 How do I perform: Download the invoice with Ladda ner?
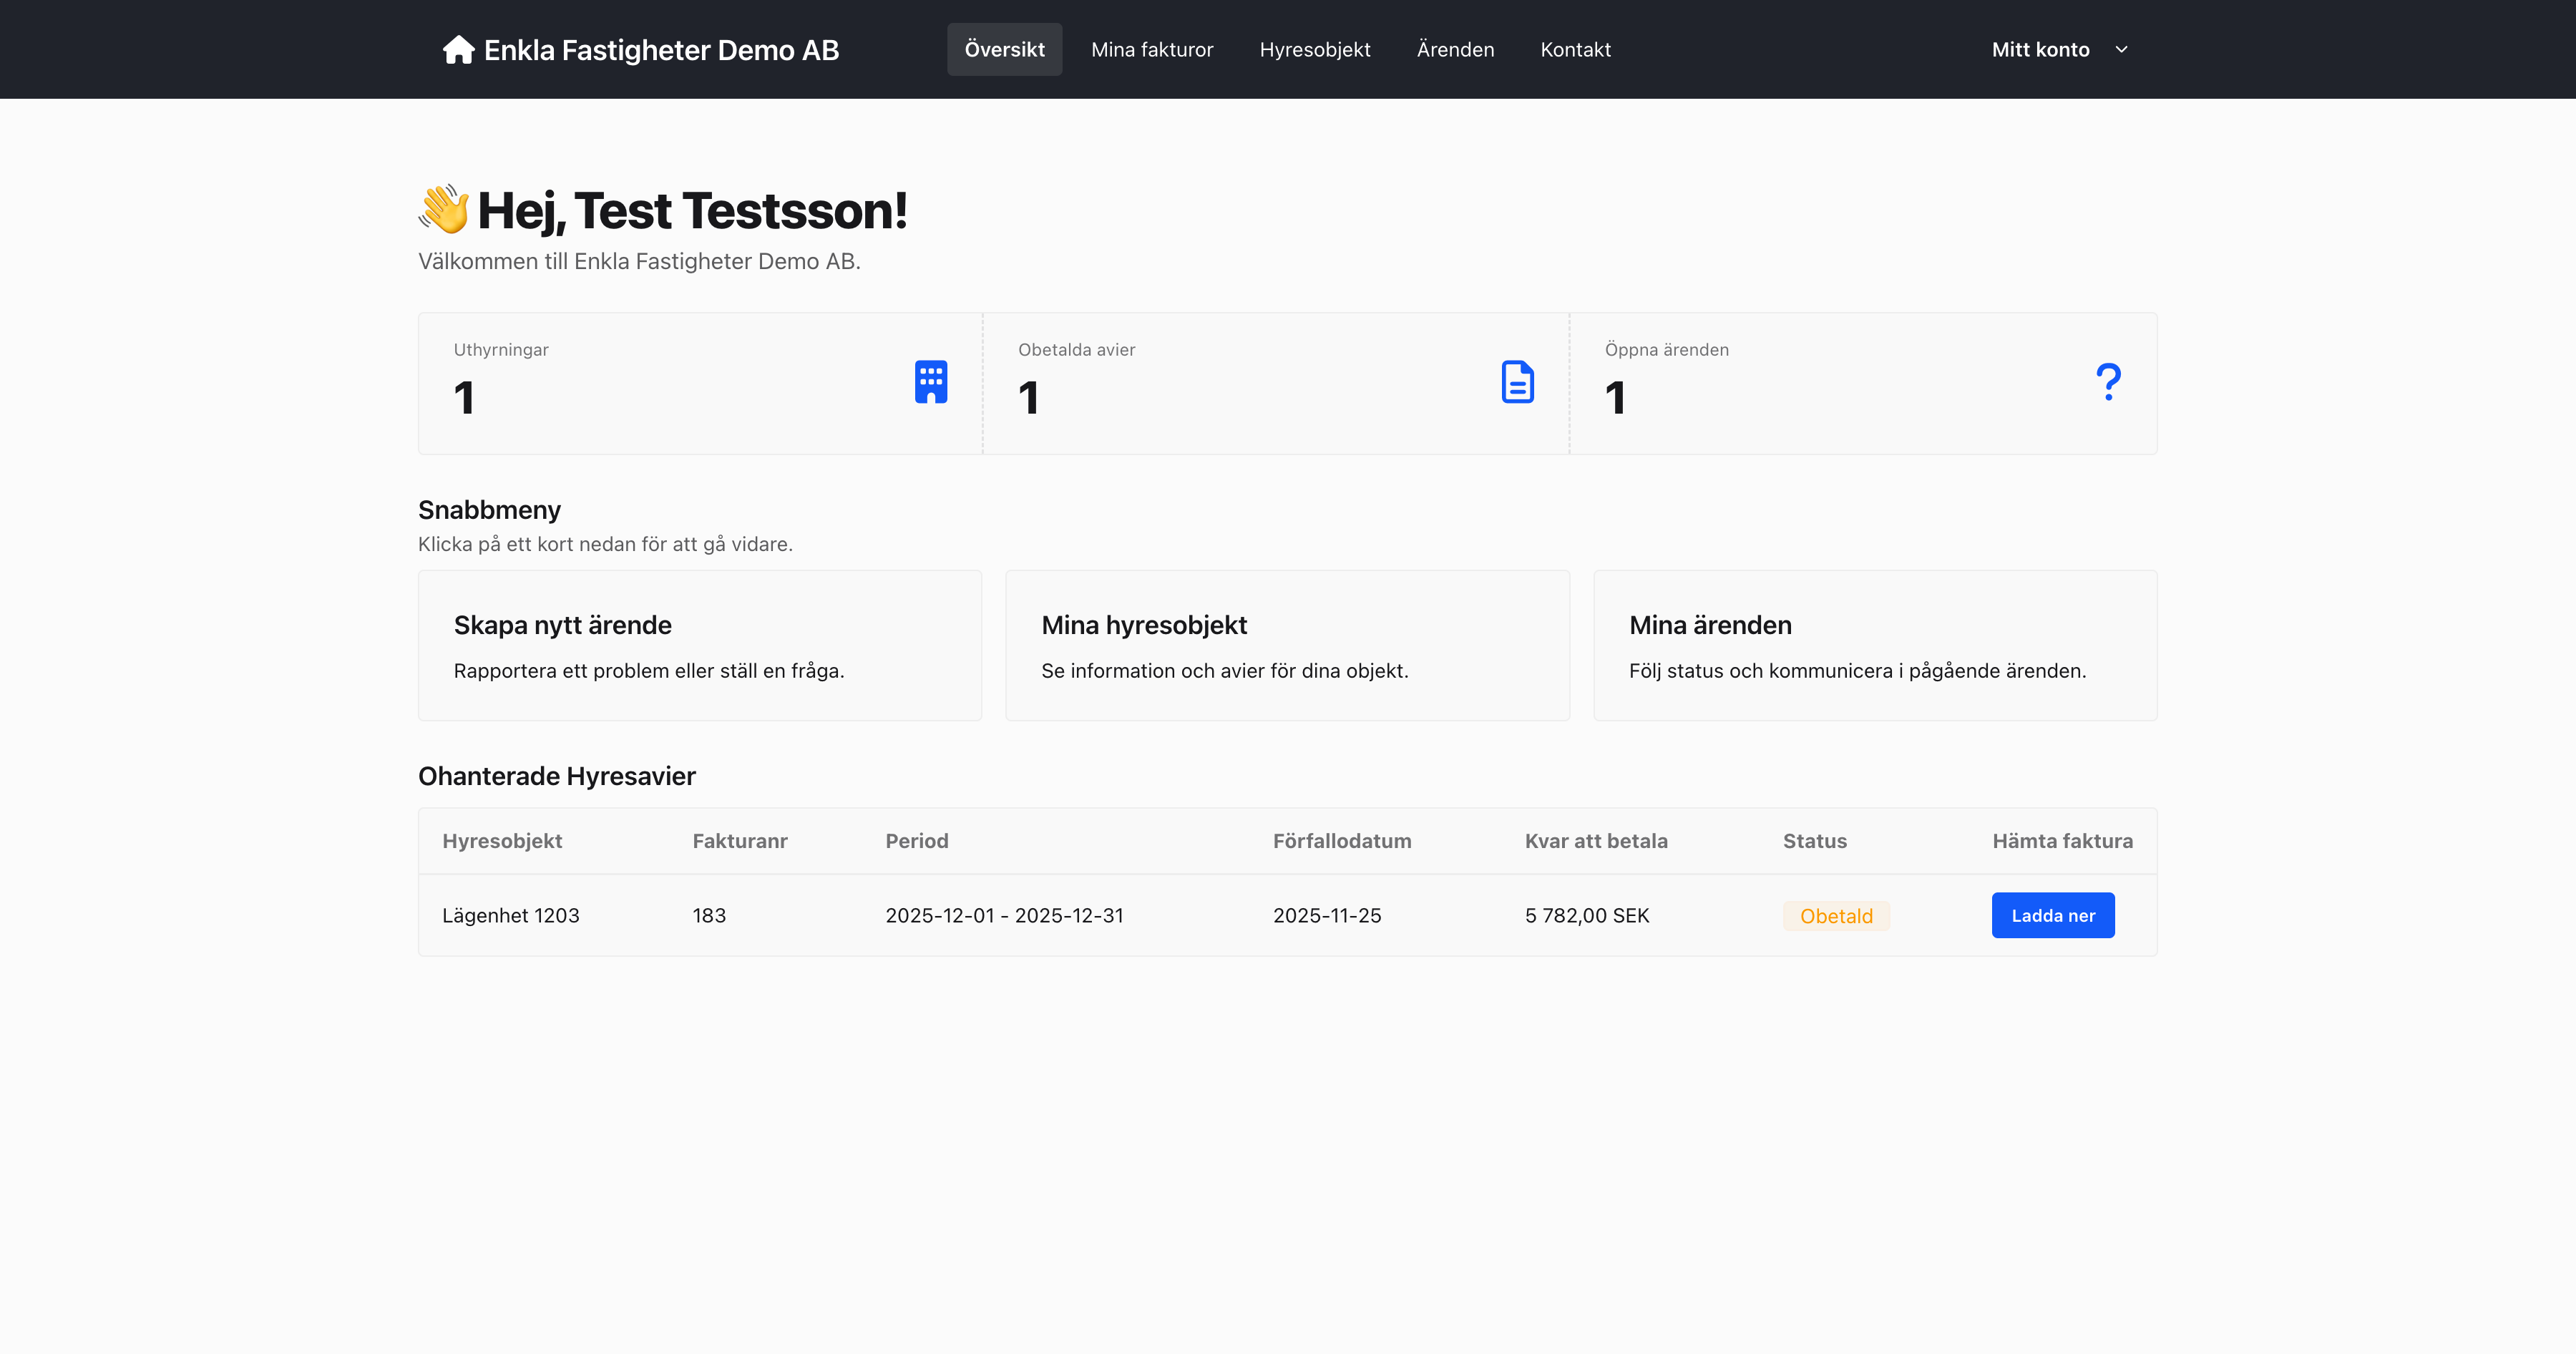2052,915
